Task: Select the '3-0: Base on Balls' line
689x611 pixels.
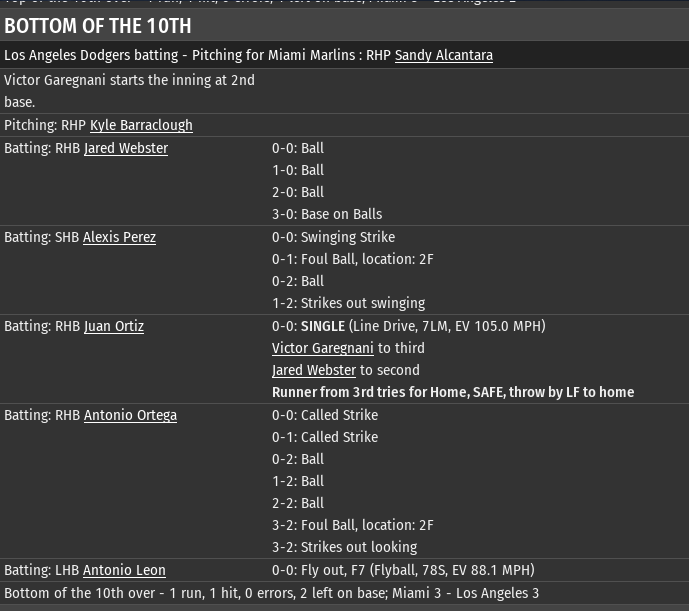Action: tap(327, 215)
